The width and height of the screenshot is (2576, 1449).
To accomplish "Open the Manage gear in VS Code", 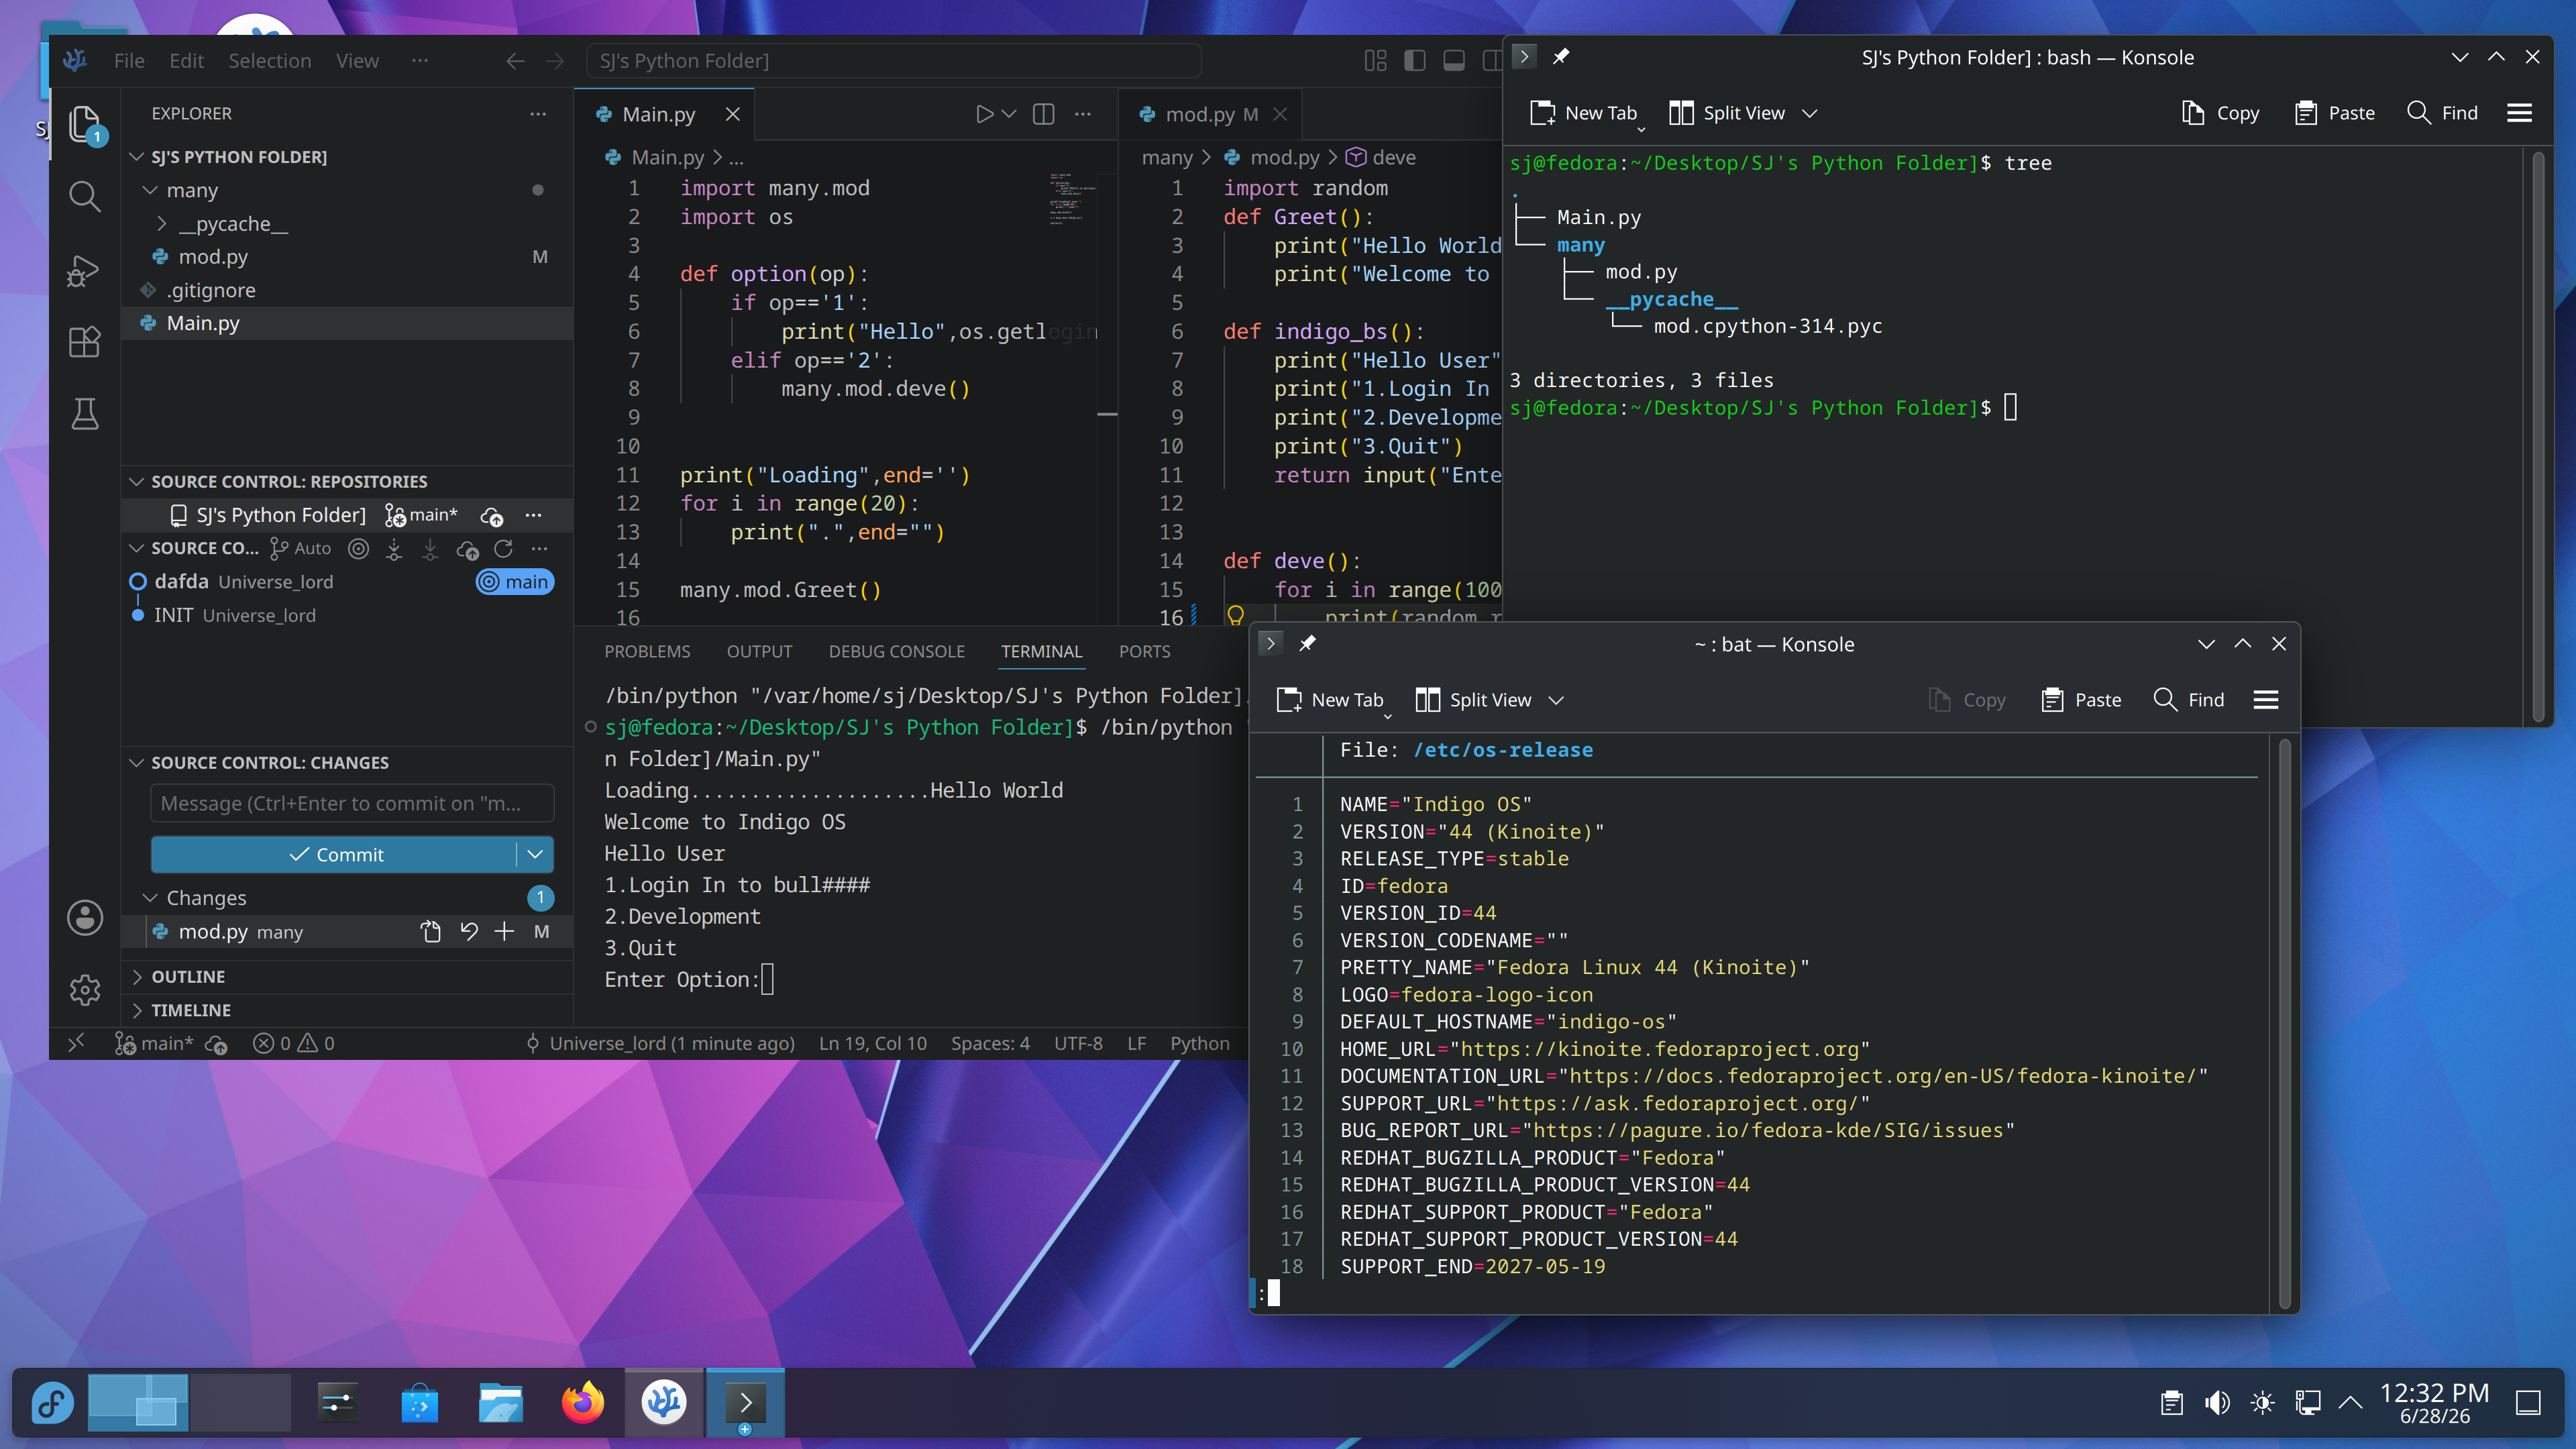I will (x=85, y=989).
